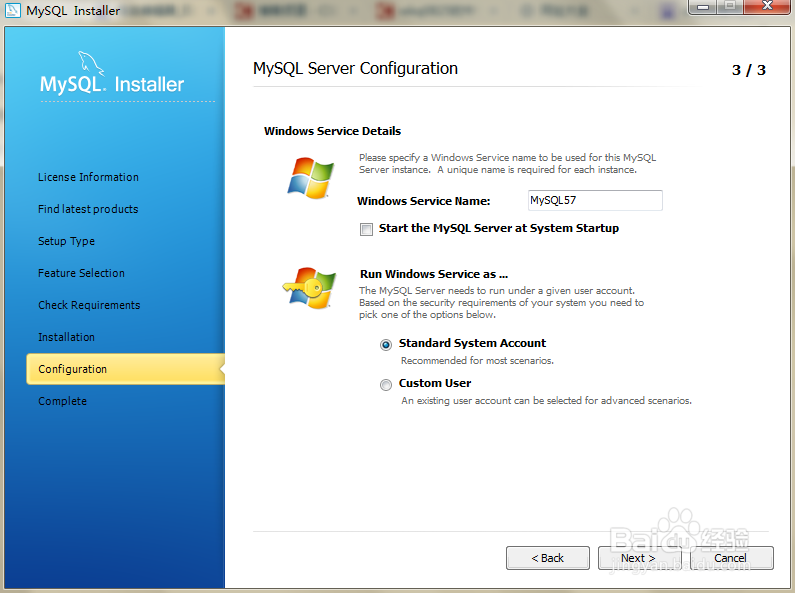Image resolution: width=795 pixels, height=593 pixels.
Task: Click the 'Please specify a Windows Service name' text
Action: 508,164
